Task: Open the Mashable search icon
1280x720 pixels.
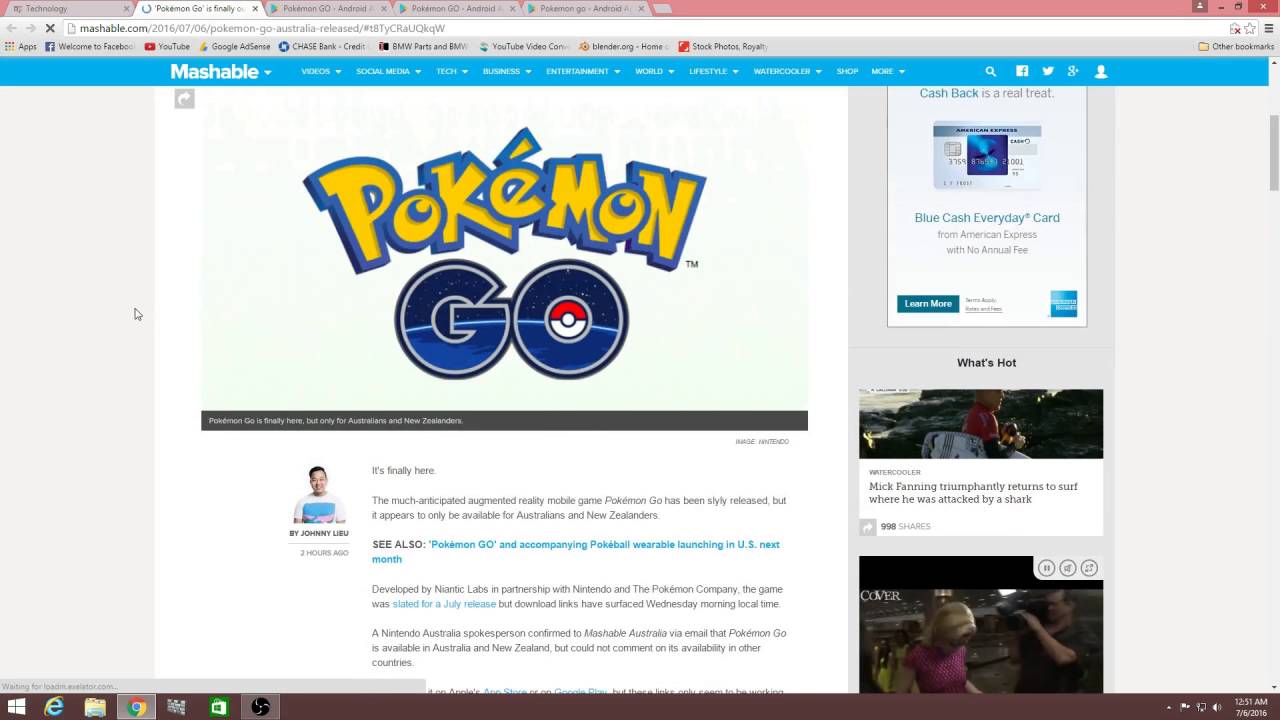Action: click(991, 72)
